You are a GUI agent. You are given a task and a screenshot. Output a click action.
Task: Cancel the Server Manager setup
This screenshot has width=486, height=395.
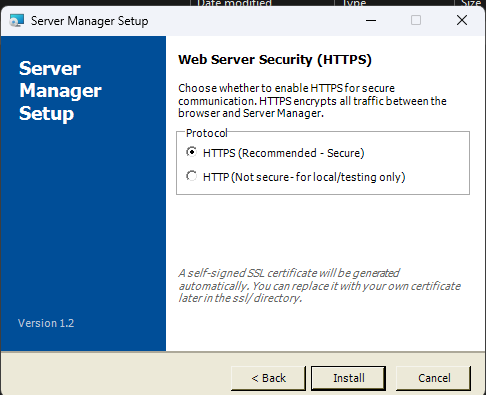434,378
